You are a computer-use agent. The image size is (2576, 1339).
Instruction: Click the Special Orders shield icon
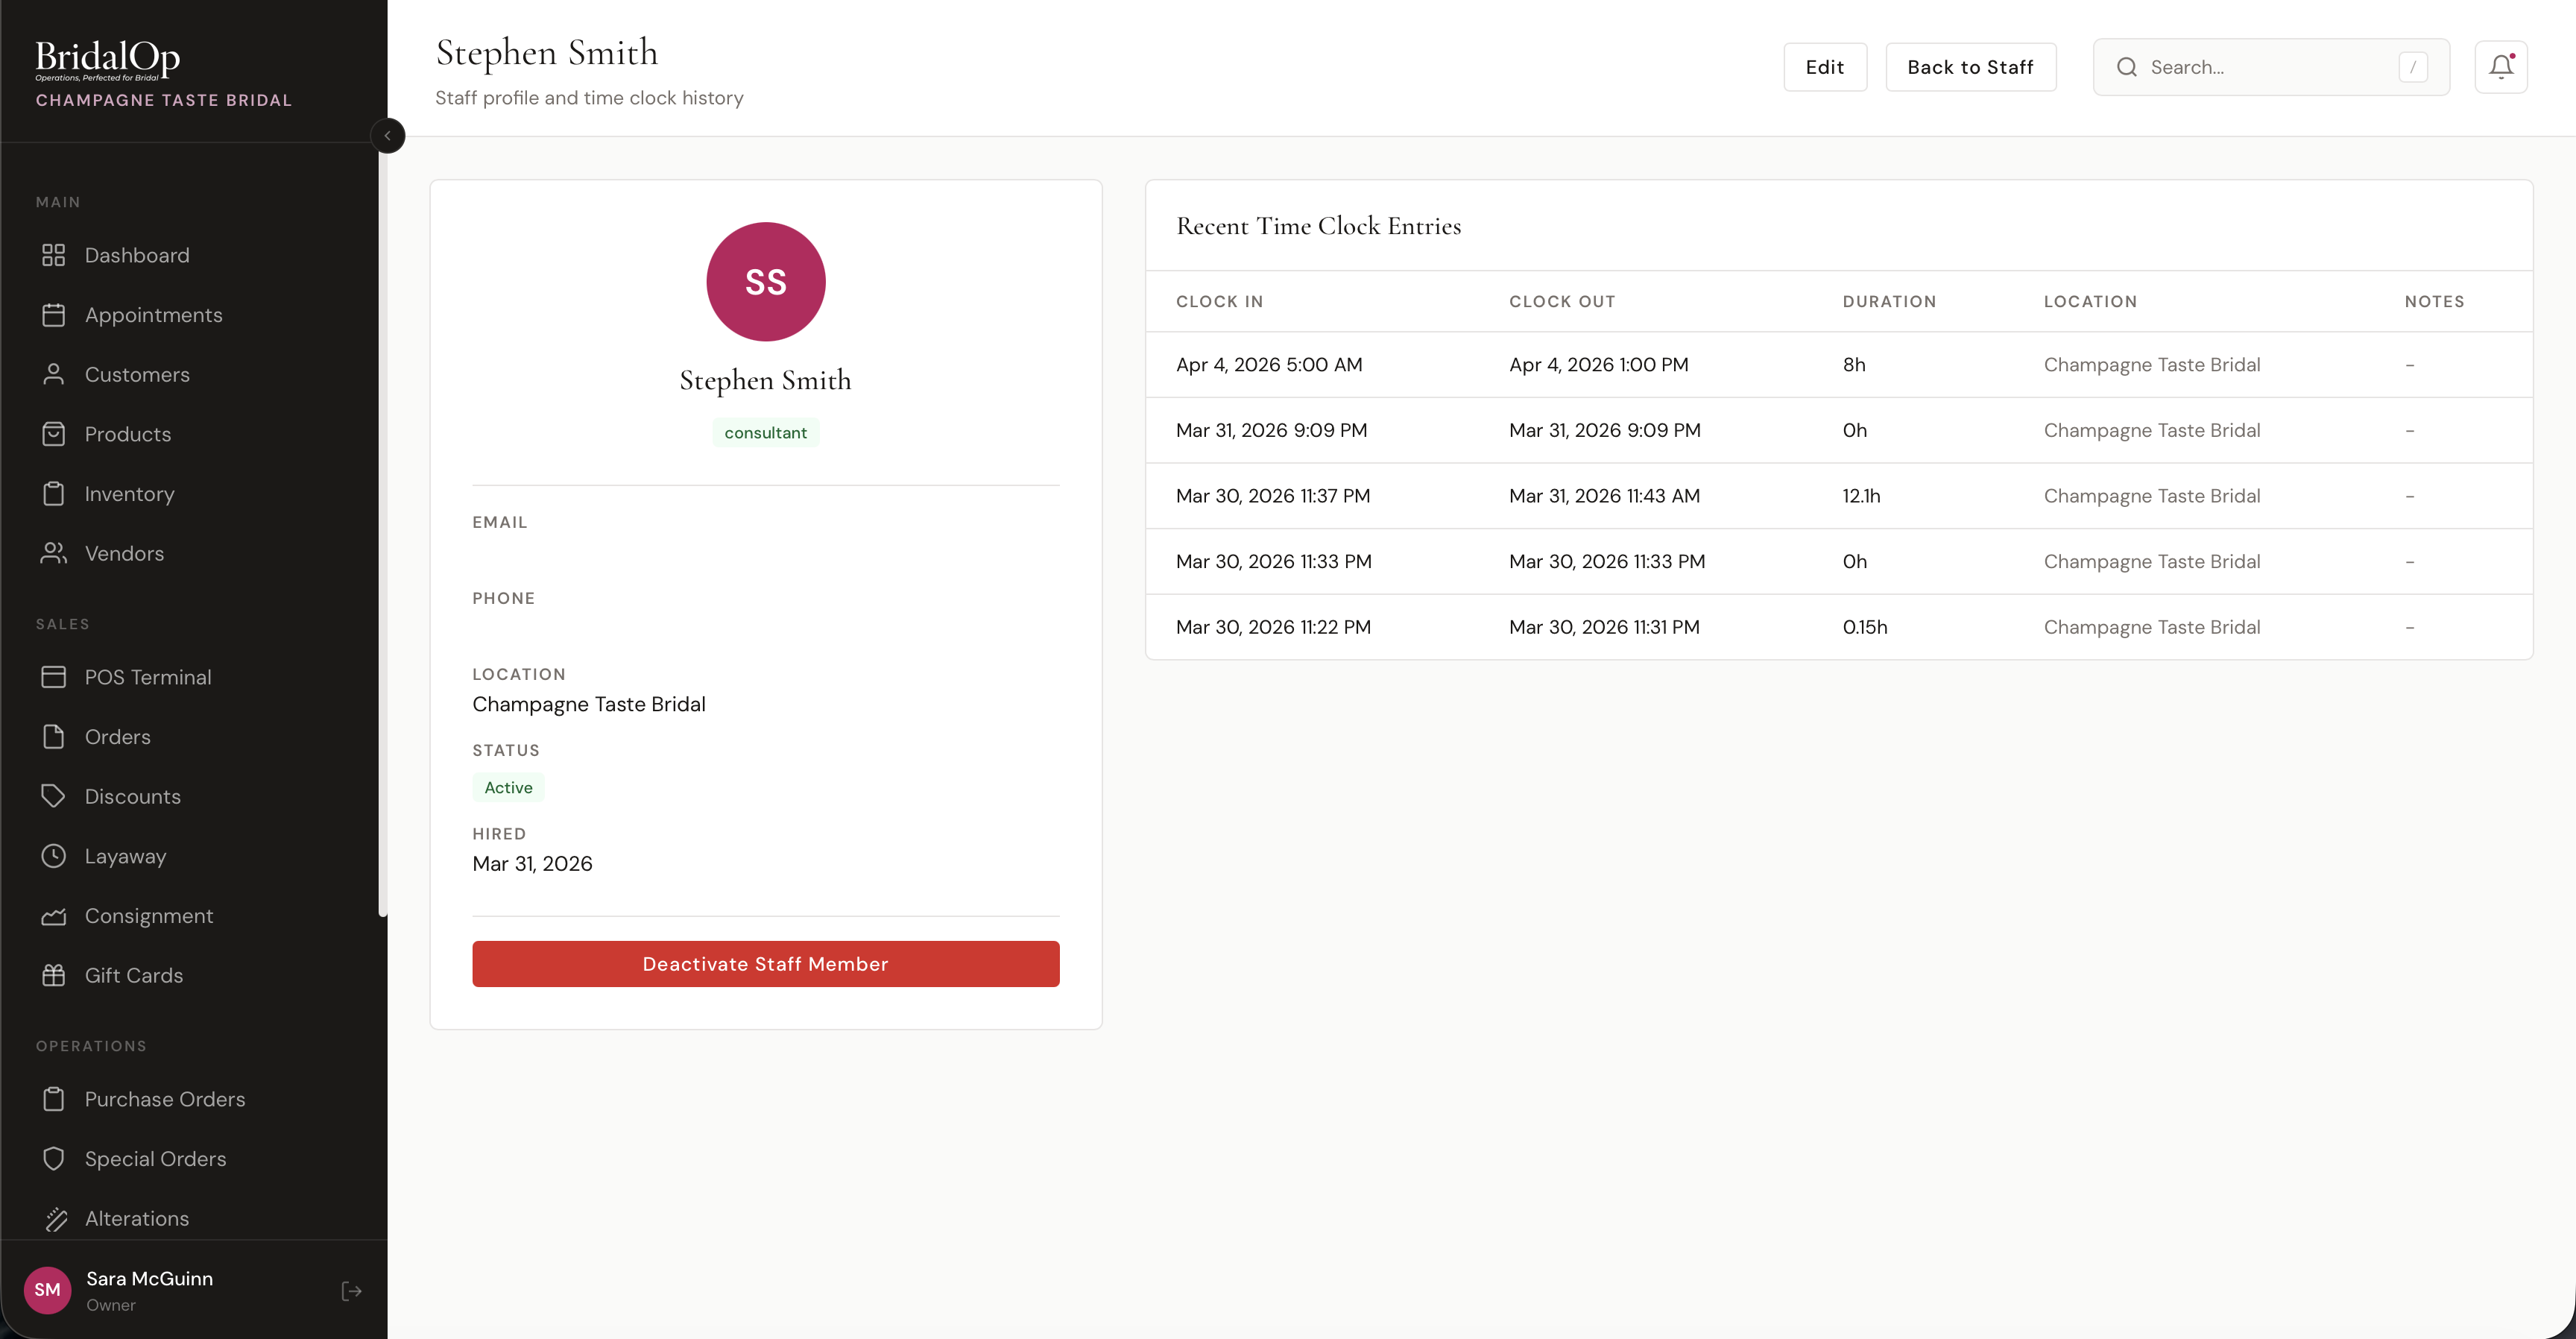pos(53,1158)
